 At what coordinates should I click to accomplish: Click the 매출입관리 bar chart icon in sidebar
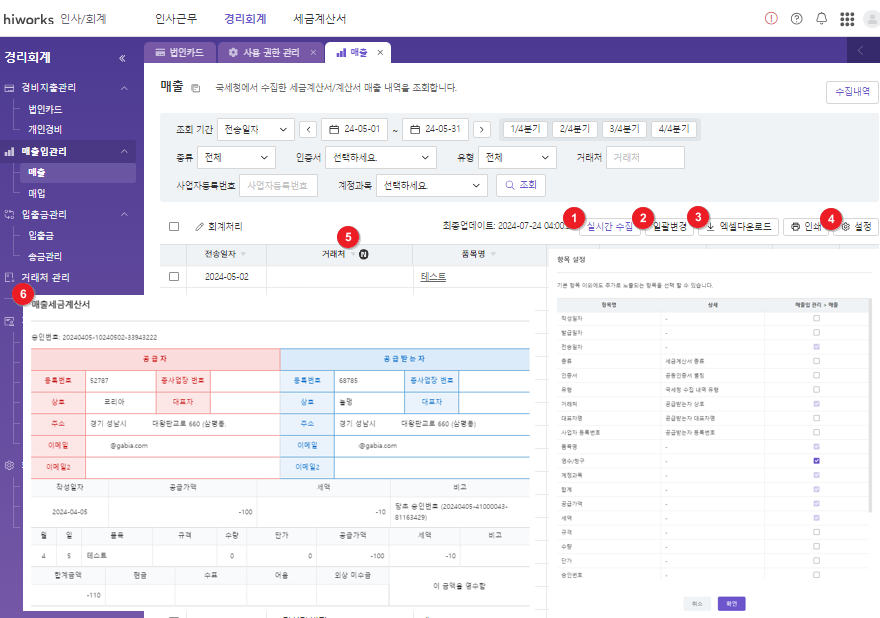[x=10, y=152]
